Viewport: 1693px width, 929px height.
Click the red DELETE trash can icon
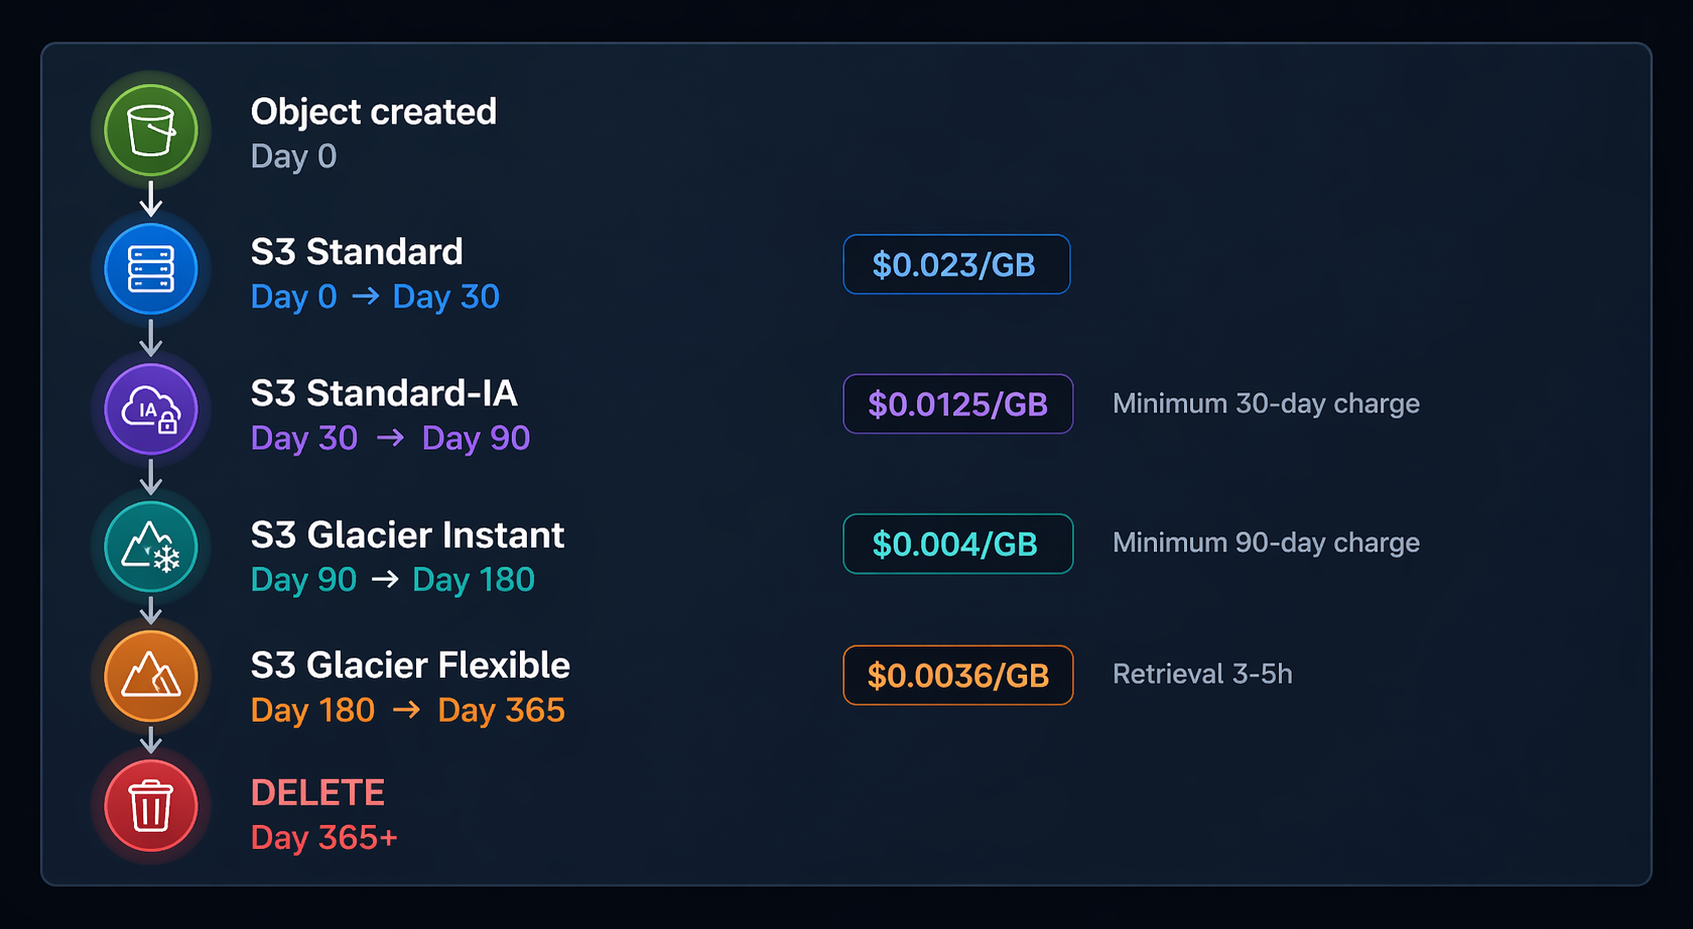151,806
